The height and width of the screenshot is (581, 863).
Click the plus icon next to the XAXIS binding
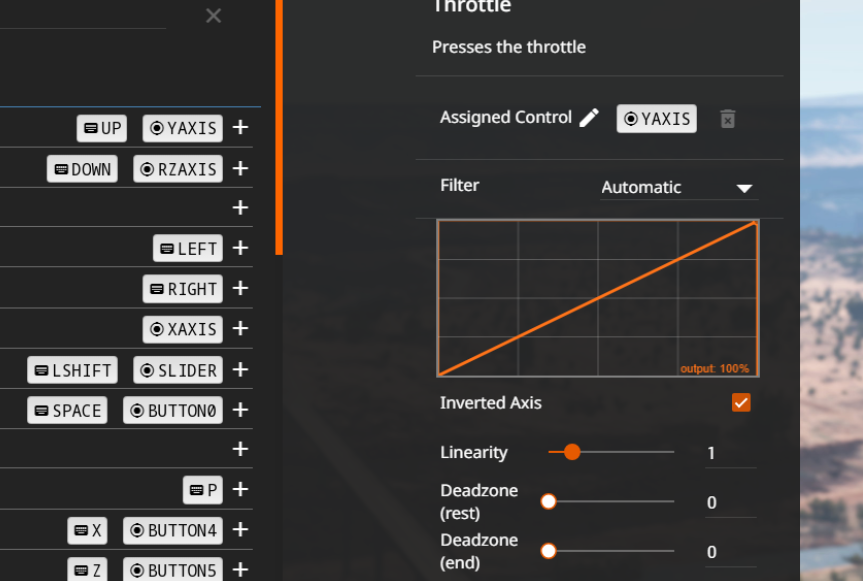(x=240, y=328)
